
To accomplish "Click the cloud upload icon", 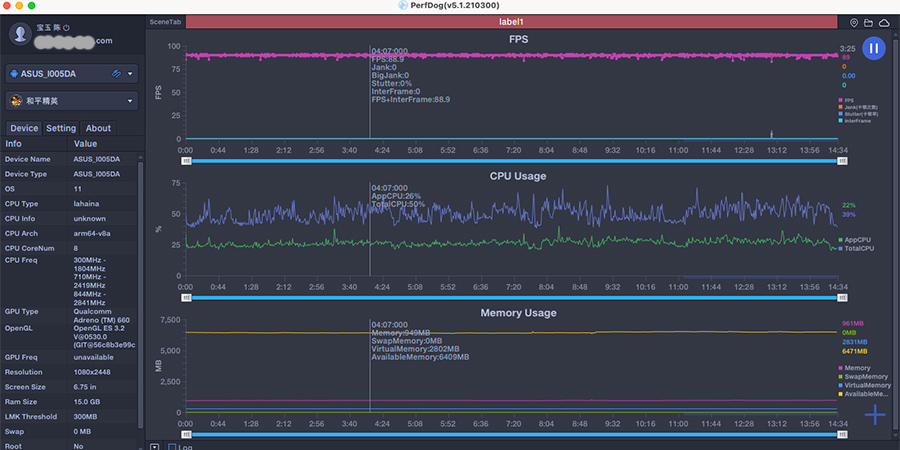I will click(x=884, y=22).
